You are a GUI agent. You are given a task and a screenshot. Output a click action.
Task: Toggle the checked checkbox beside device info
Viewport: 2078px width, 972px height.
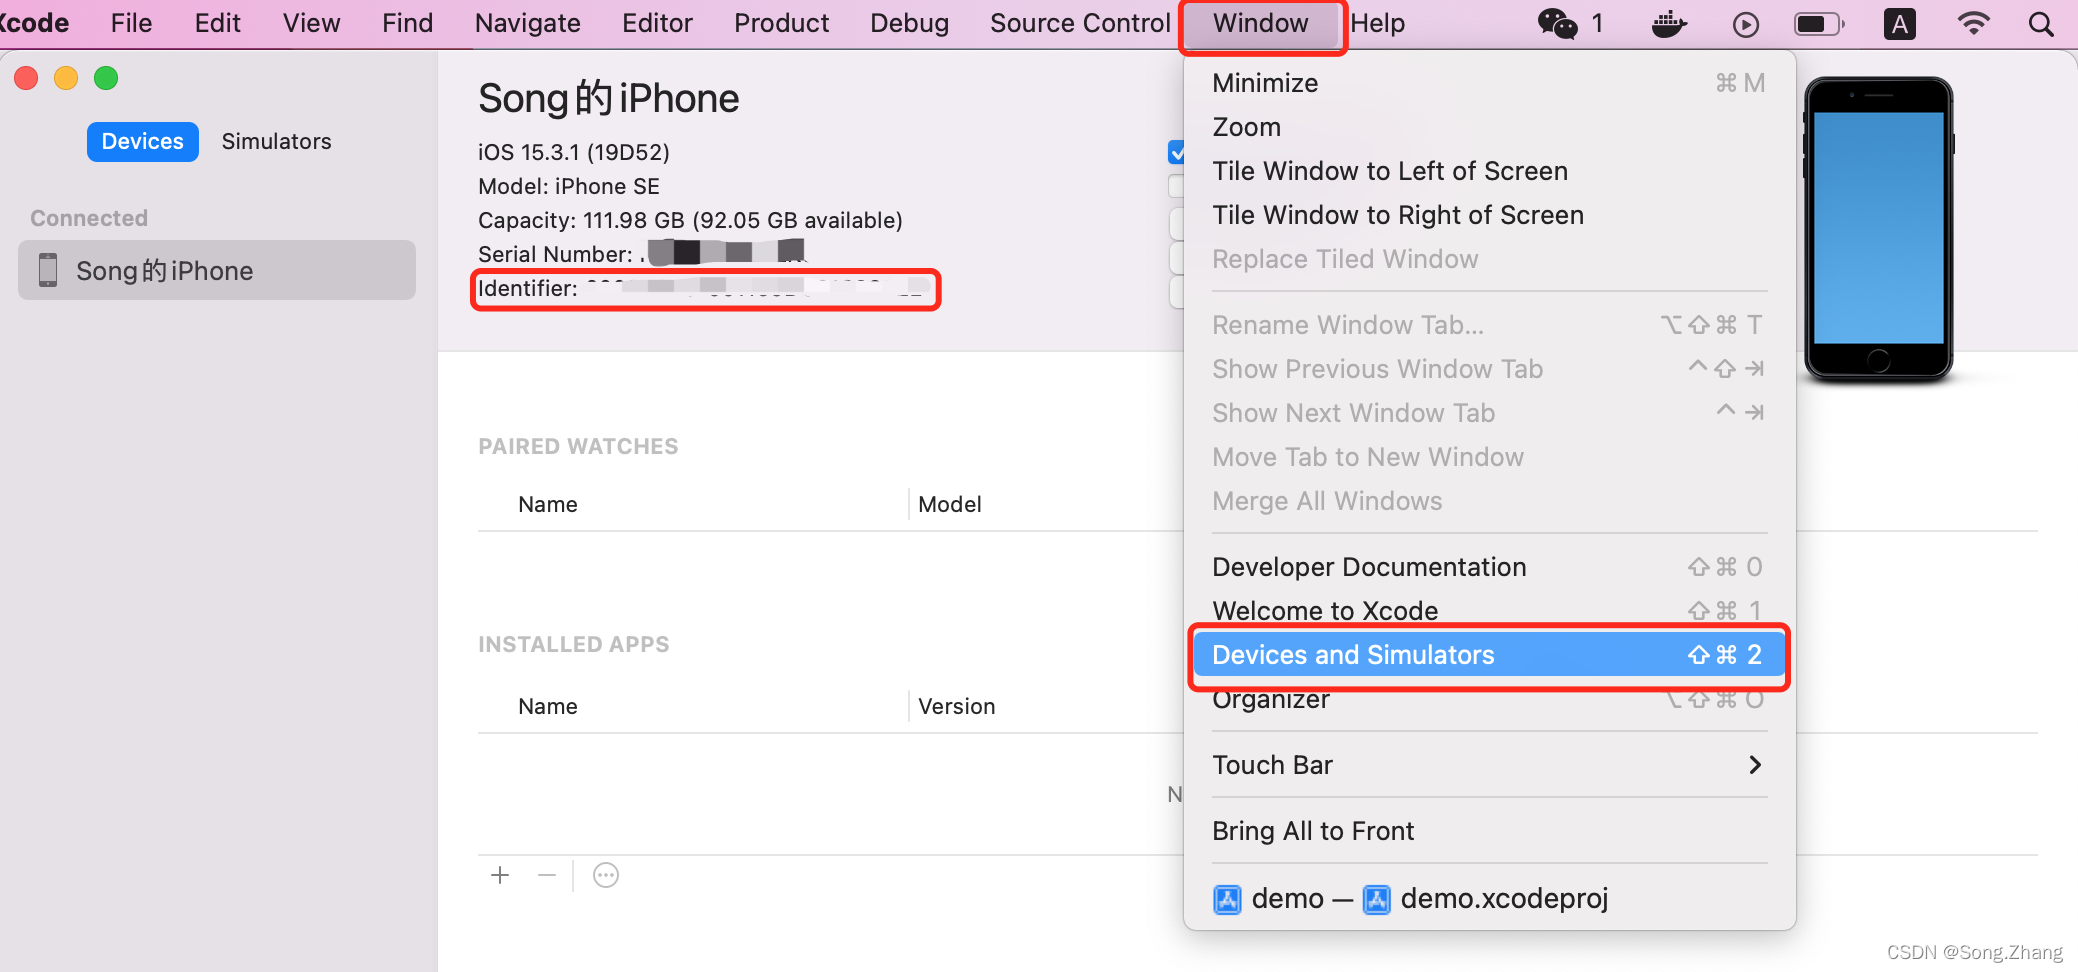[1176, 152]
